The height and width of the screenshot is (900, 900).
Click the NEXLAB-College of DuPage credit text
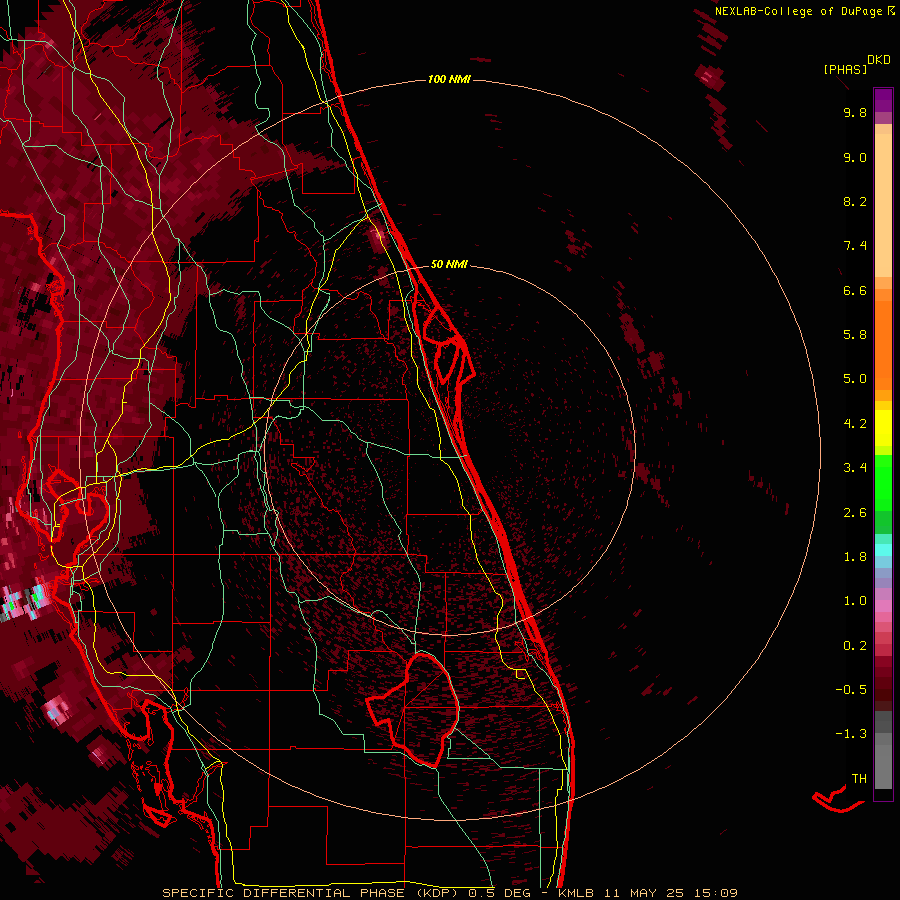(x=798, y=11)
